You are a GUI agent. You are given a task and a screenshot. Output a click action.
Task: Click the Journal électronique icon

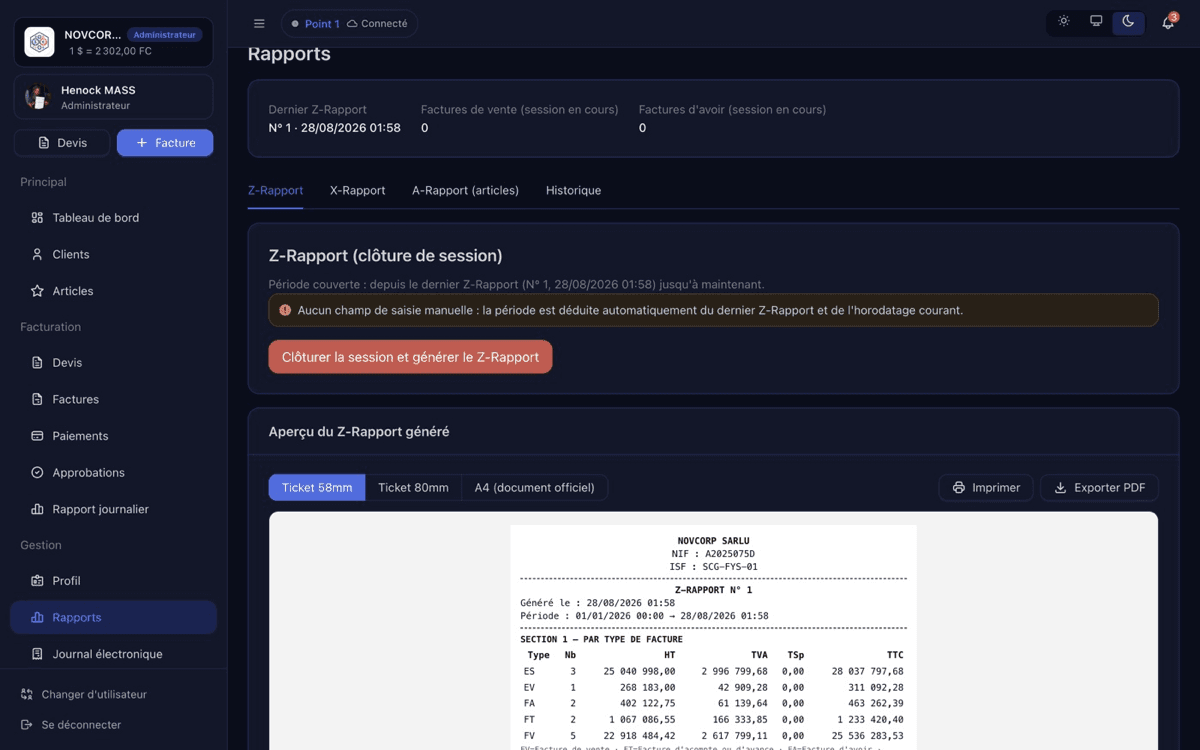[37, 654]
